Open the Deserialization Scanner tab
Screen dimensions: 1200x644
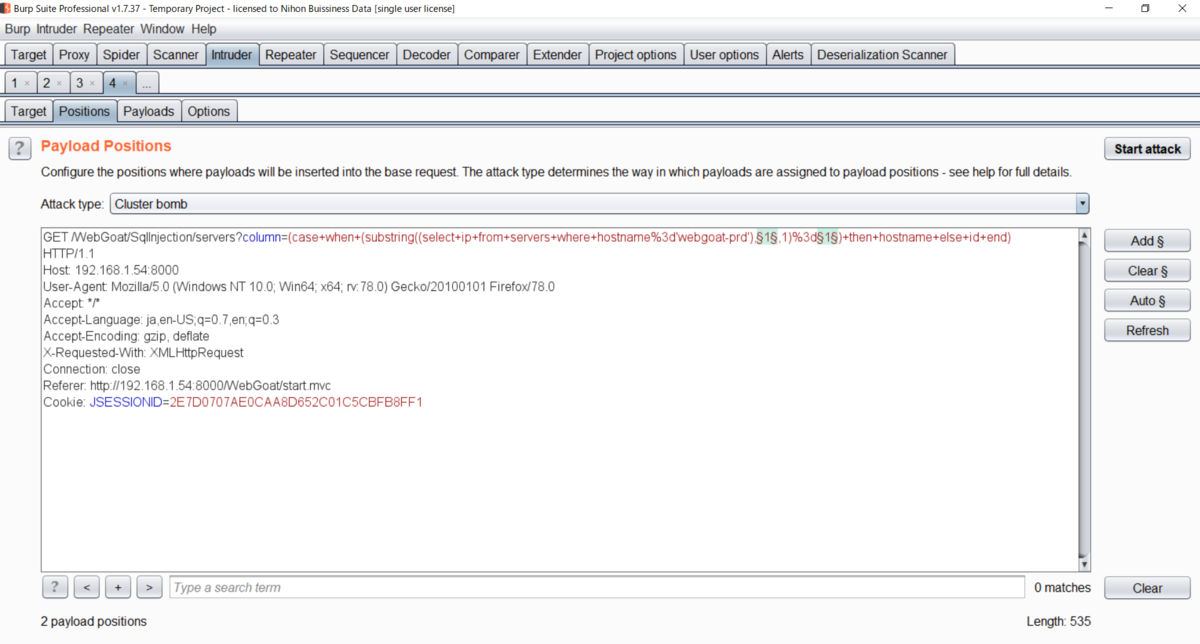[x=882, y=54]
